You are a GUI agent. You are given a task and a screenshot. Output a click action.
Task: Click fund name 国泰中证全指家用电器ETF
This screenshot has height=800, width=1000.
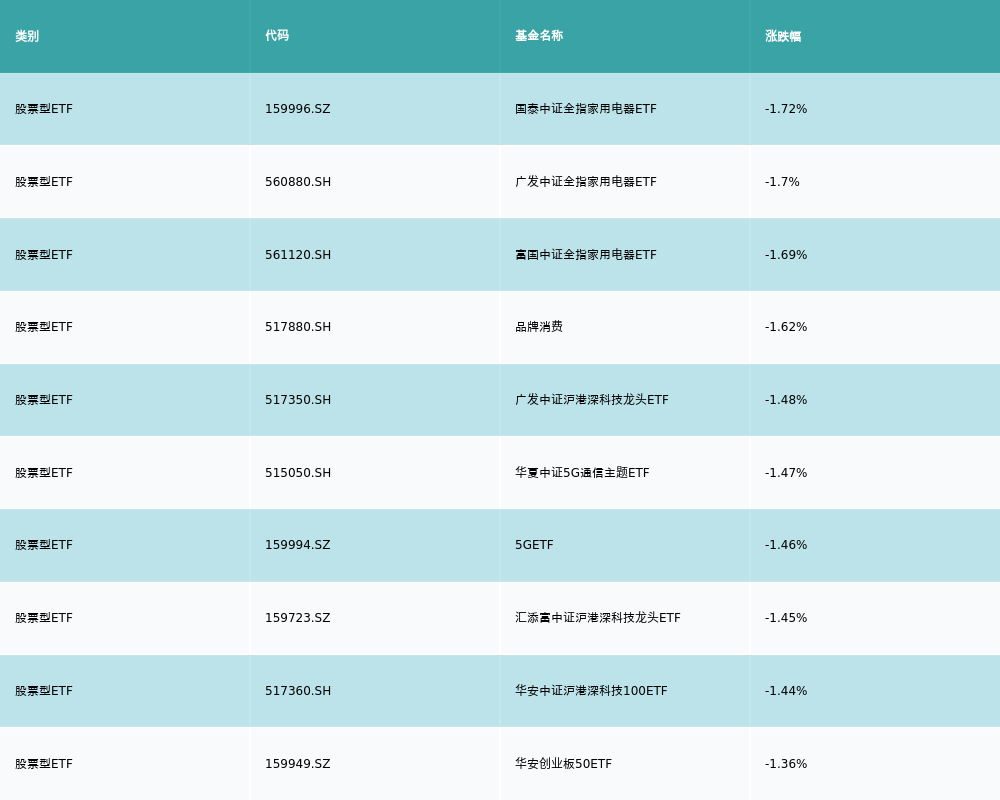pos(585,109)
